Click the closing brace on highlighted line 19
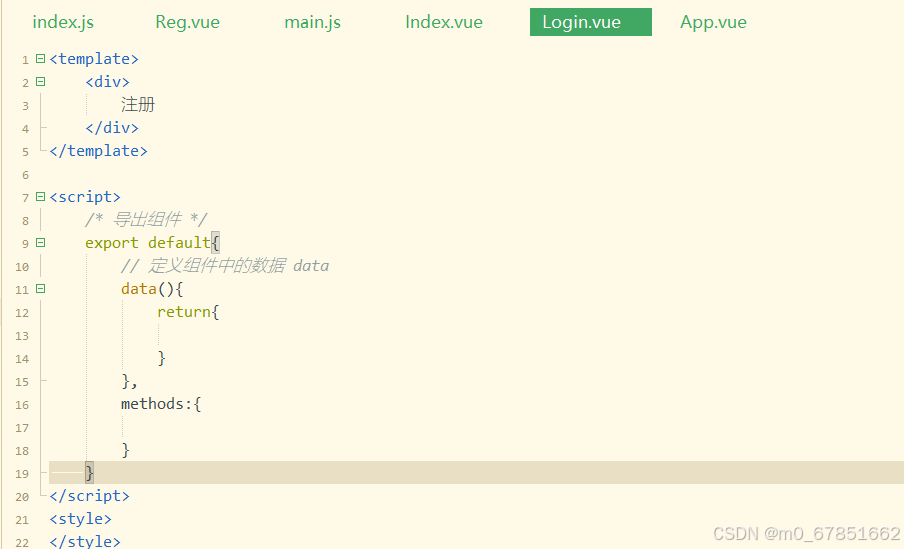The image size is (904, 549). click(x=89, y=473)
